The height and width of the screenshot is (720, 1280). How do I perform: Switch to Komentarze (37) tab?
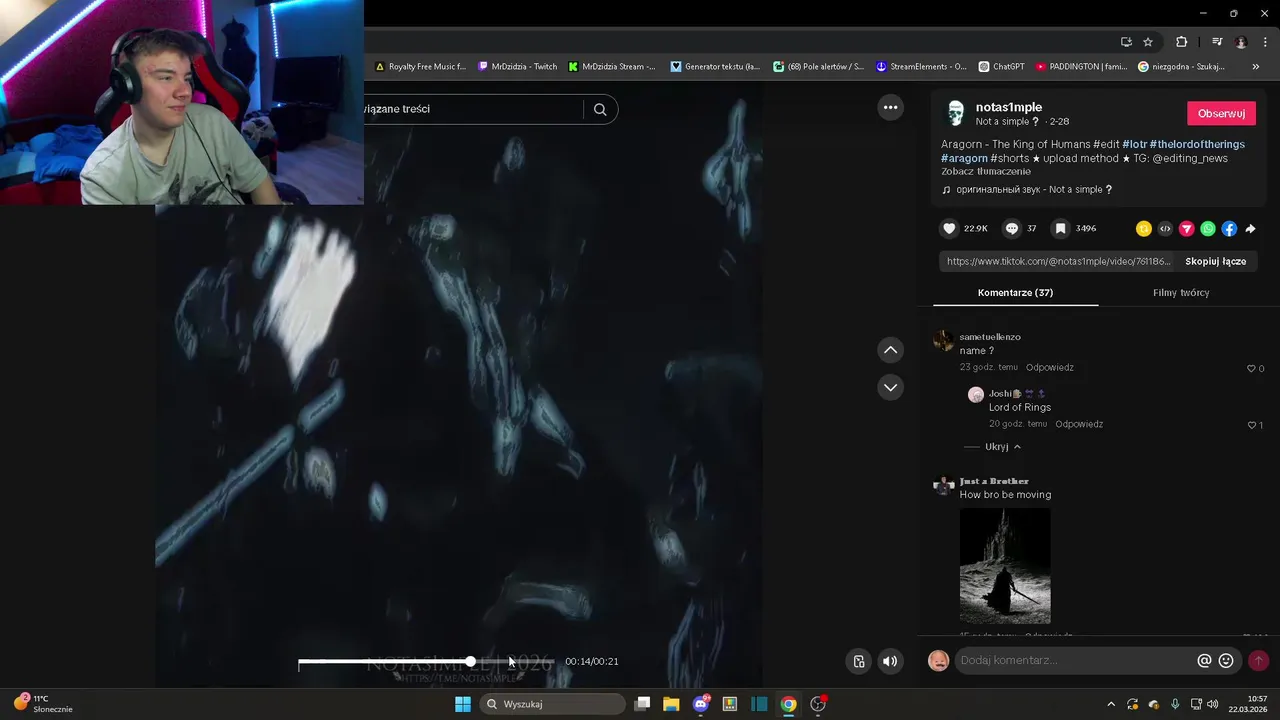pyautogui.click(x=1015, y=293)
